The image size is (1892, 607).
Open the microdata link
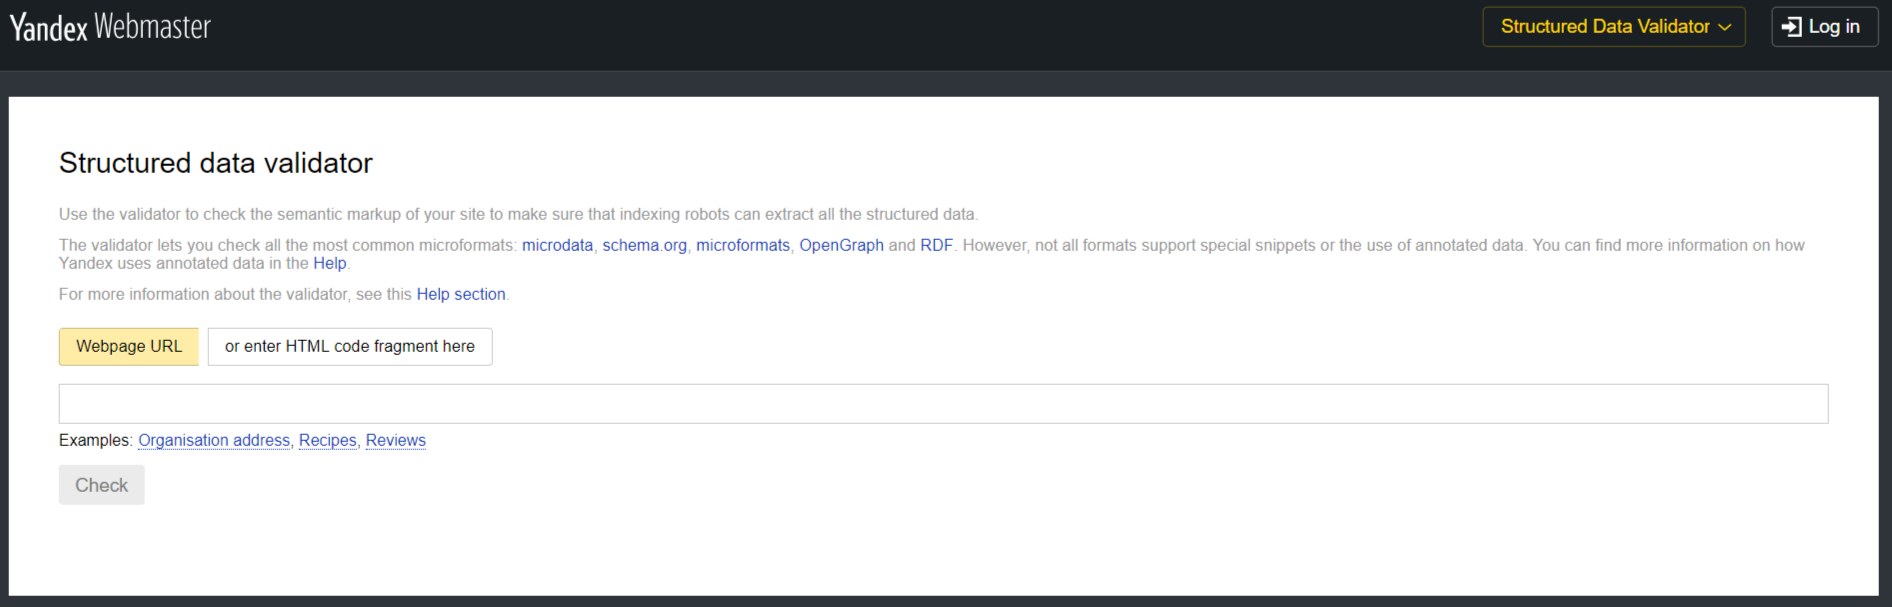(557, 245)
